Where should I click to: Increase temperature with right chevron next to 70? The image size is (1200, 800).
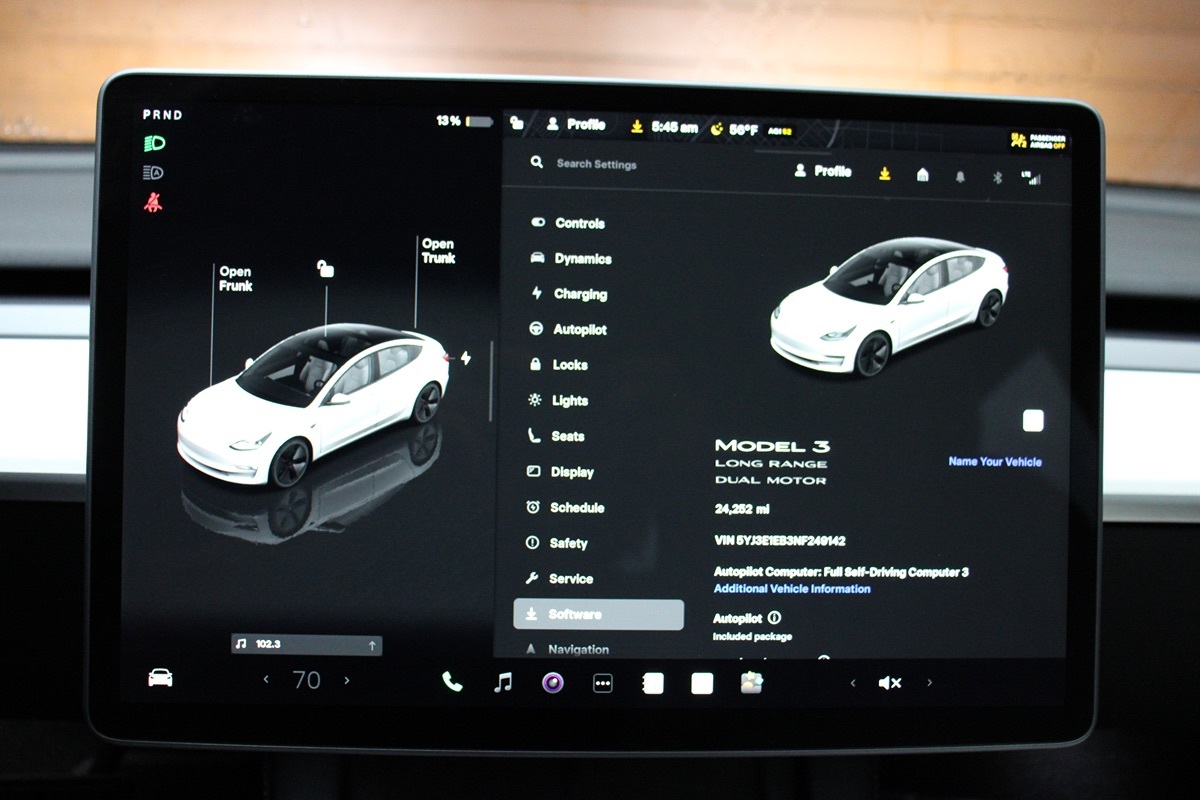click(x=347, y=680)
